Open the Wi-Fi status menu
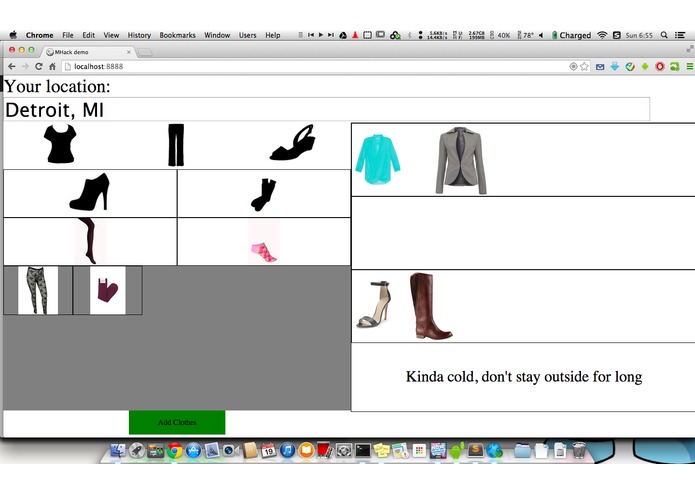The width and height of the screenshot is (695, 494). pos(602,35)
